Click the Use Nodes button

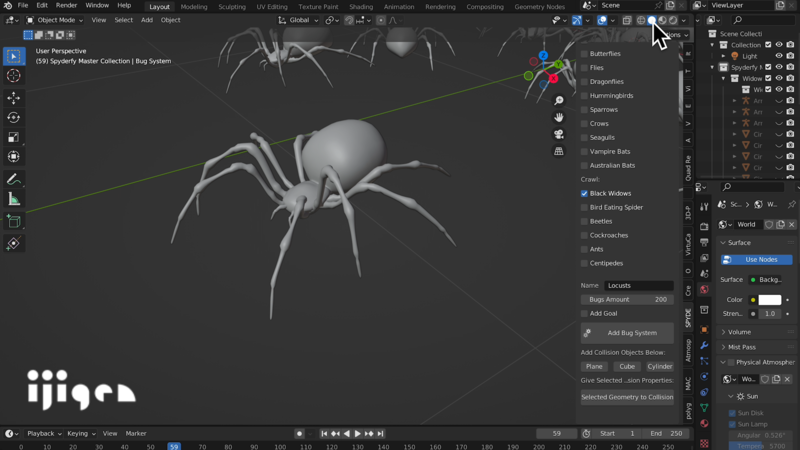click(757, 260)
